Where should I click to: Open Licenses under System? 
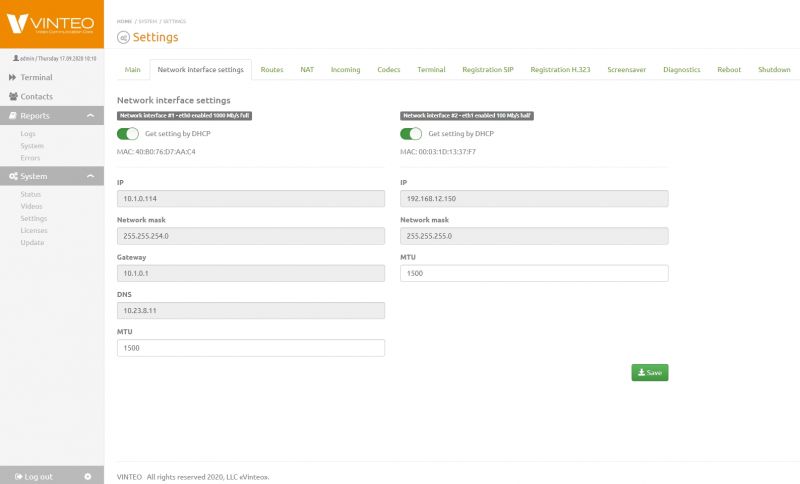(x=34, y=231)
